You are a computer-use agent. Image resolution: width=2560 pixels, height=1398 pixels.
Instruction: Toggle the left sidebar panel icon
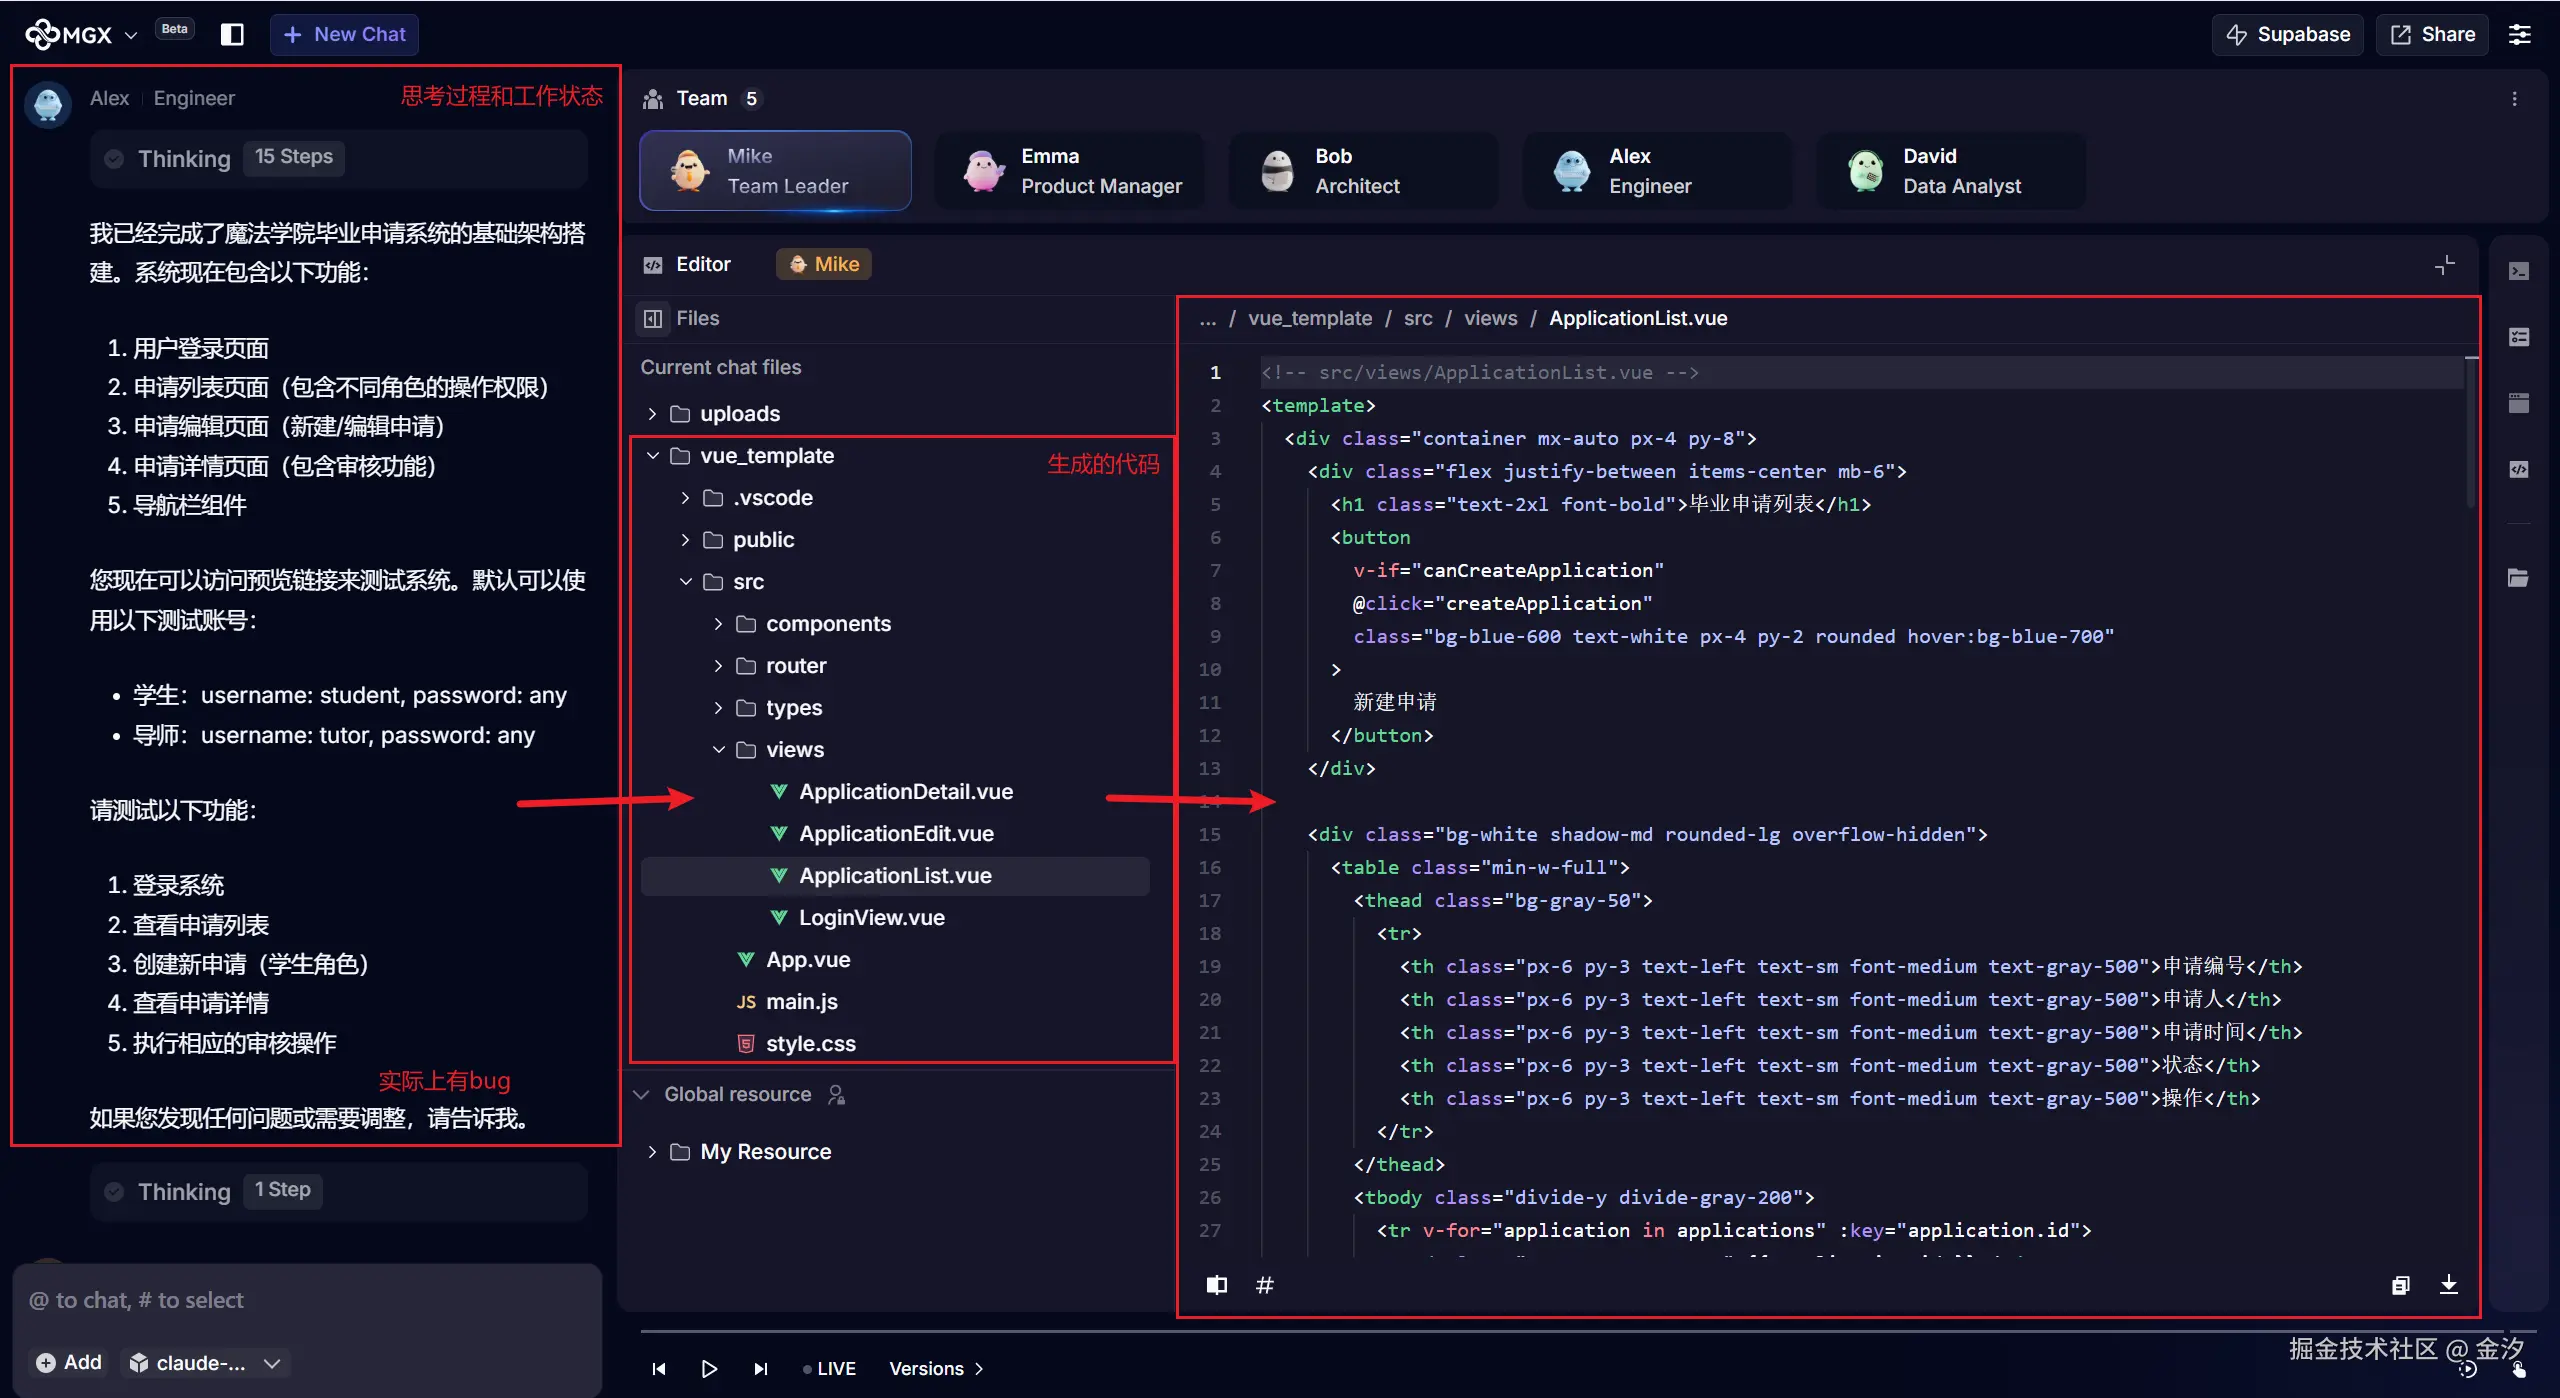pyautogui.click(x=232, y=34)
